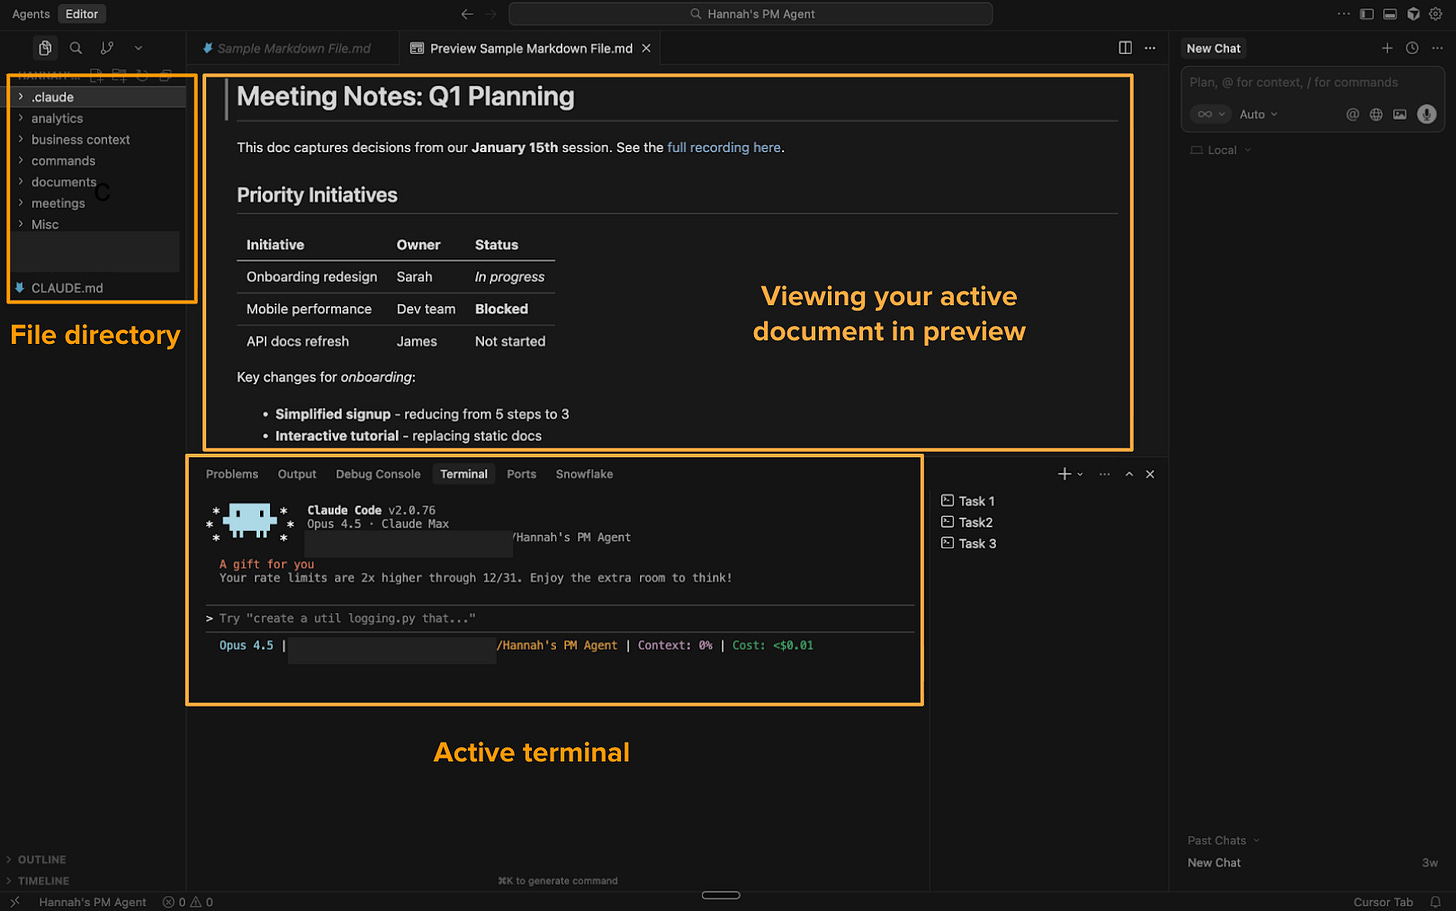1456x911 pixels.
Task: Click the Cursor cube icon in title bar
Action: [1413, 14]
